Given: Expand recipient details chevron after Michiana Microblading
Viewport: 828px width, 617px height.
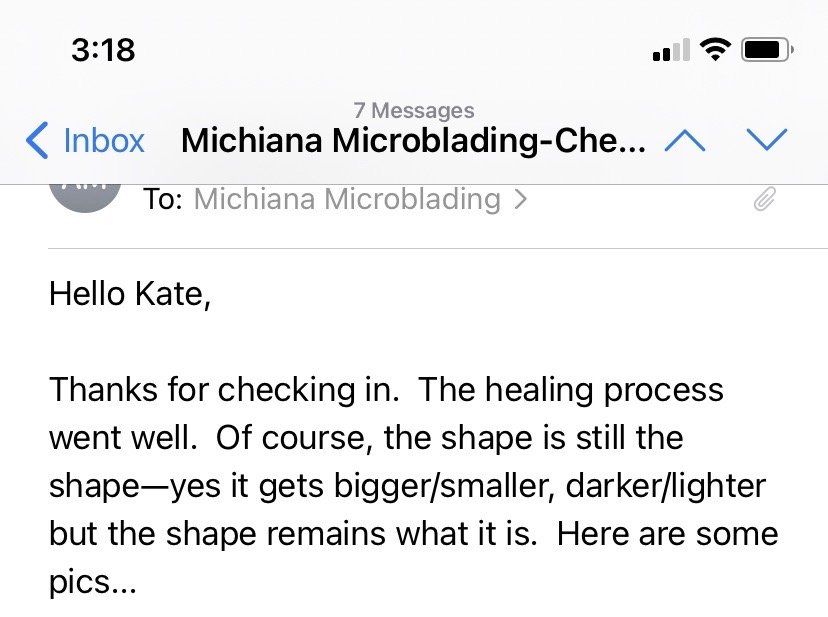Looking at the screenshot, I should pos(519,200).
